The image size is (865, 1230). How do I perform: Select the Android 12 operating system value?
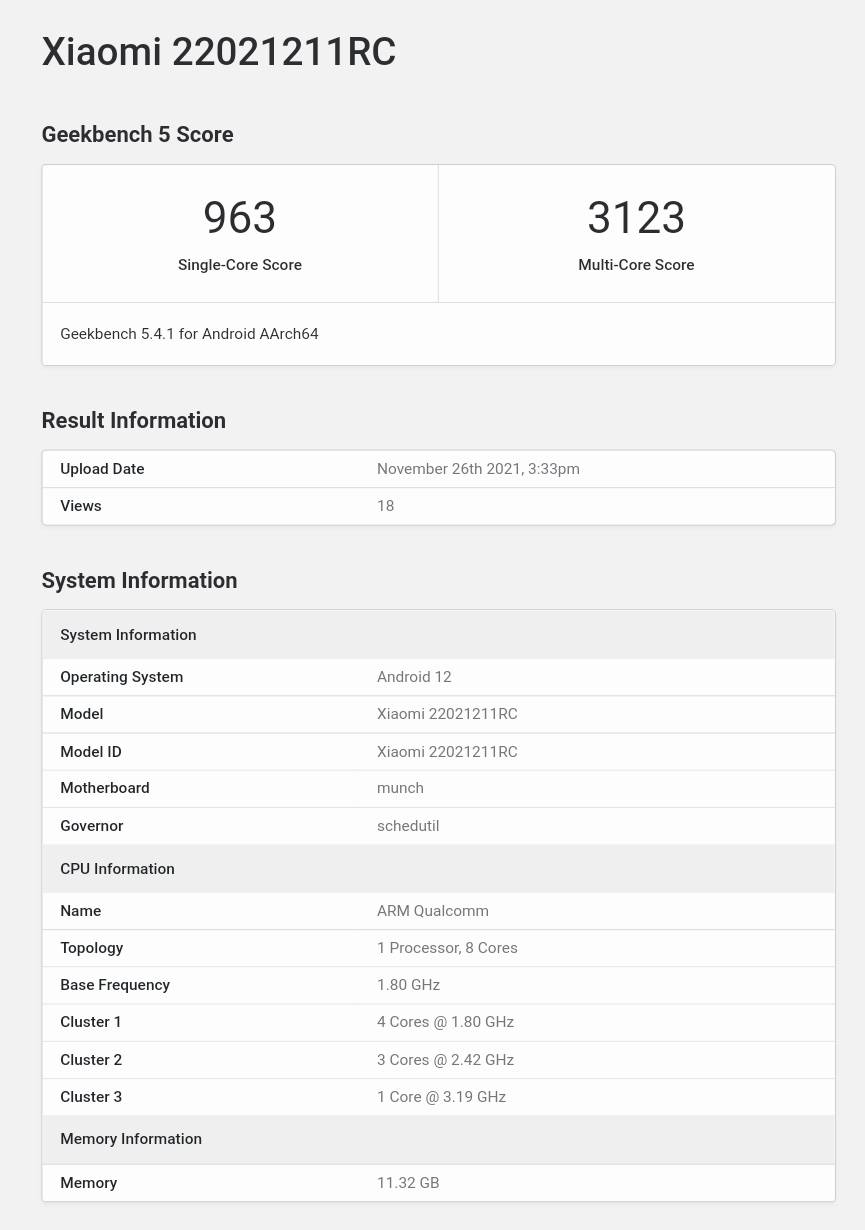(414, 676)
